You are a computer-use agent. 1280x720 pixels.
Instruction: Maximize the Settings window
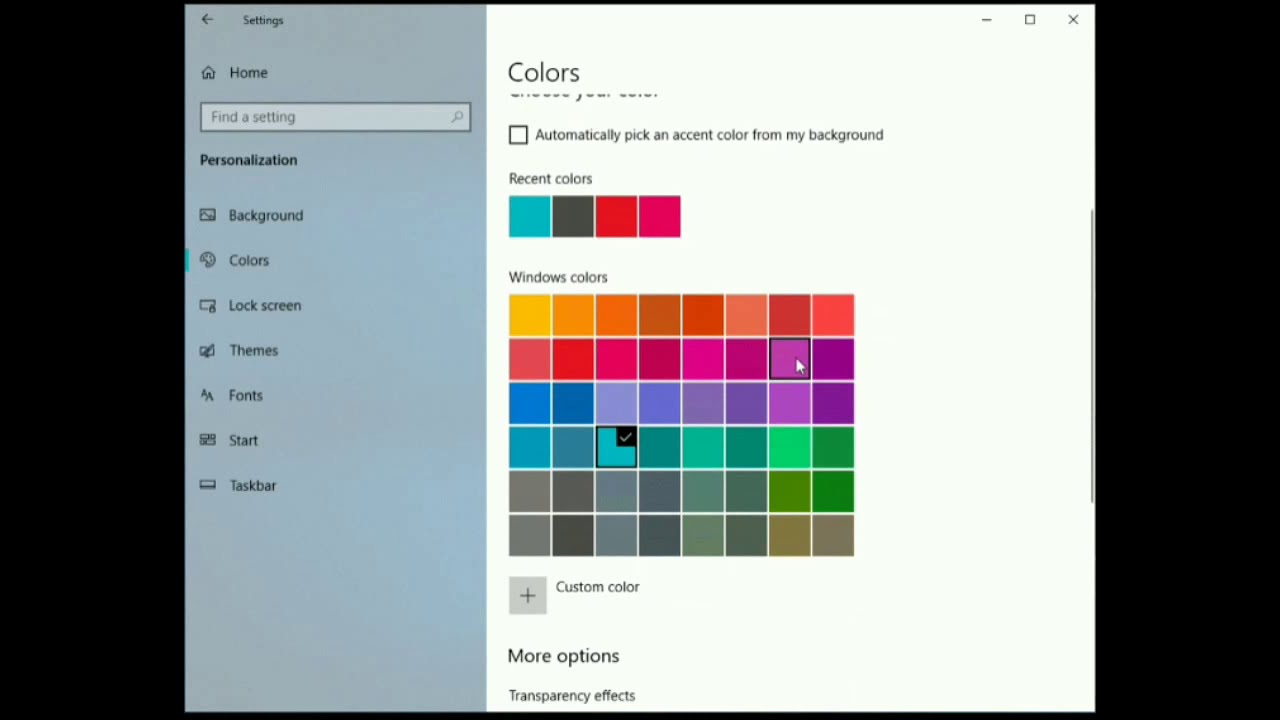1030,19
